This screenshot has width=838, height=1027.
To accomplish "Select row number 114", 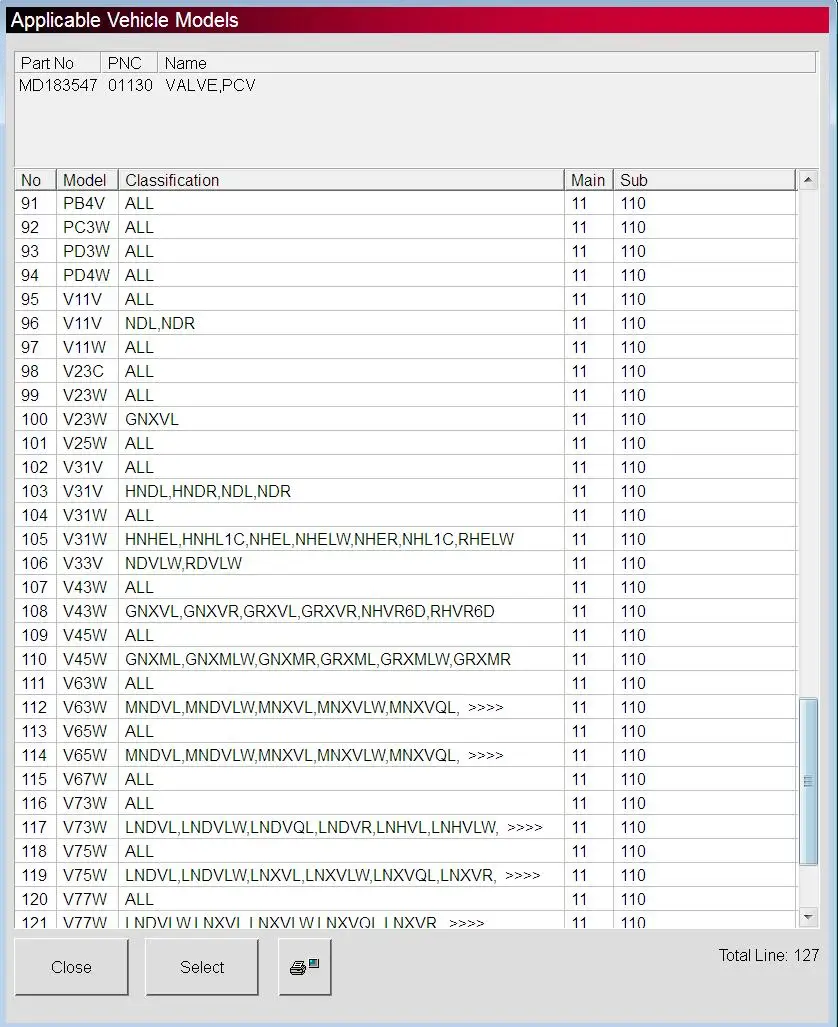I will pos(34,756).
